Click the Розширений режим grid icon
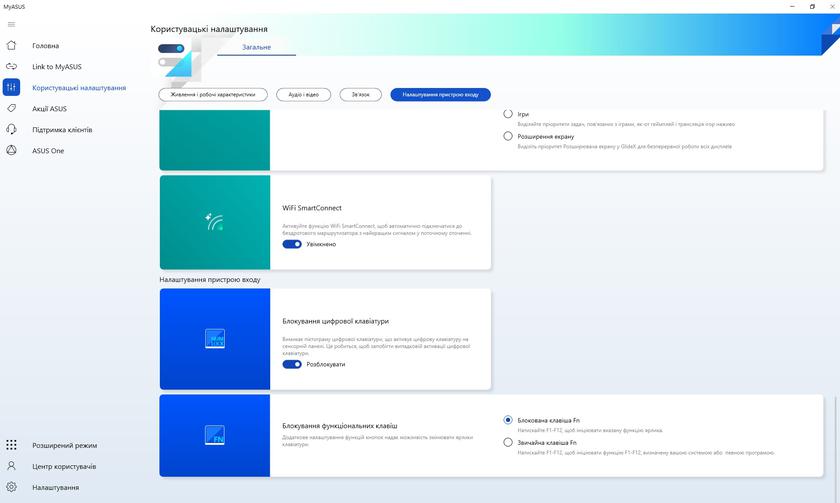This screenshot has height=503, width=840. point(11,445)
